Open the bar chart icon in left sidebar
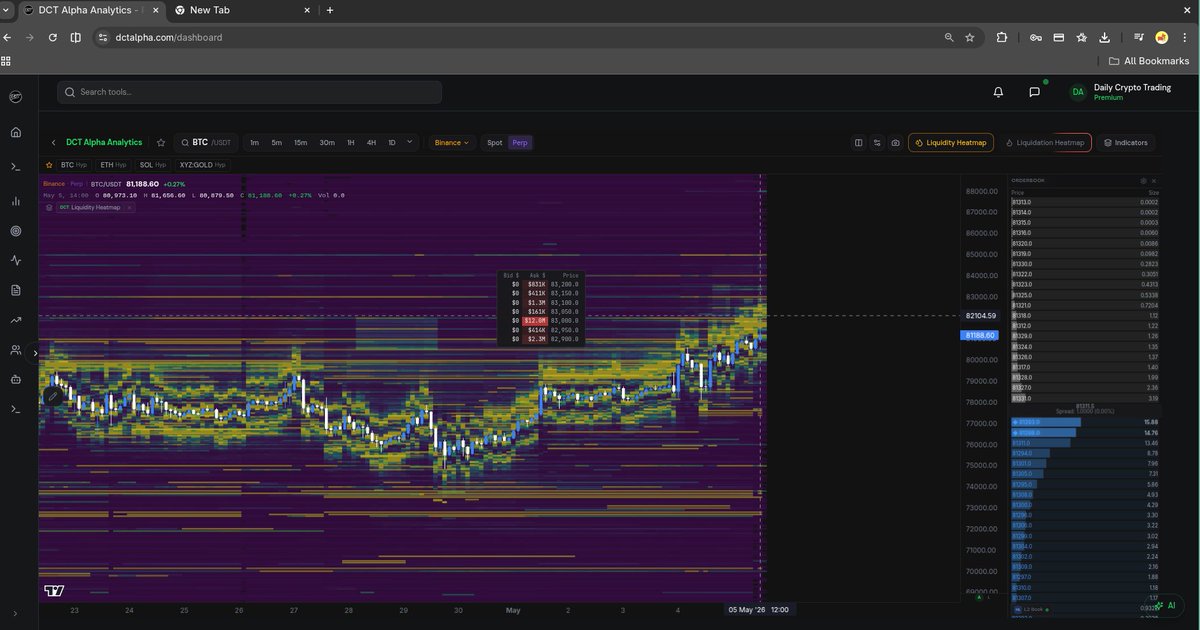1200x630 pixels. tap(15, 200)
